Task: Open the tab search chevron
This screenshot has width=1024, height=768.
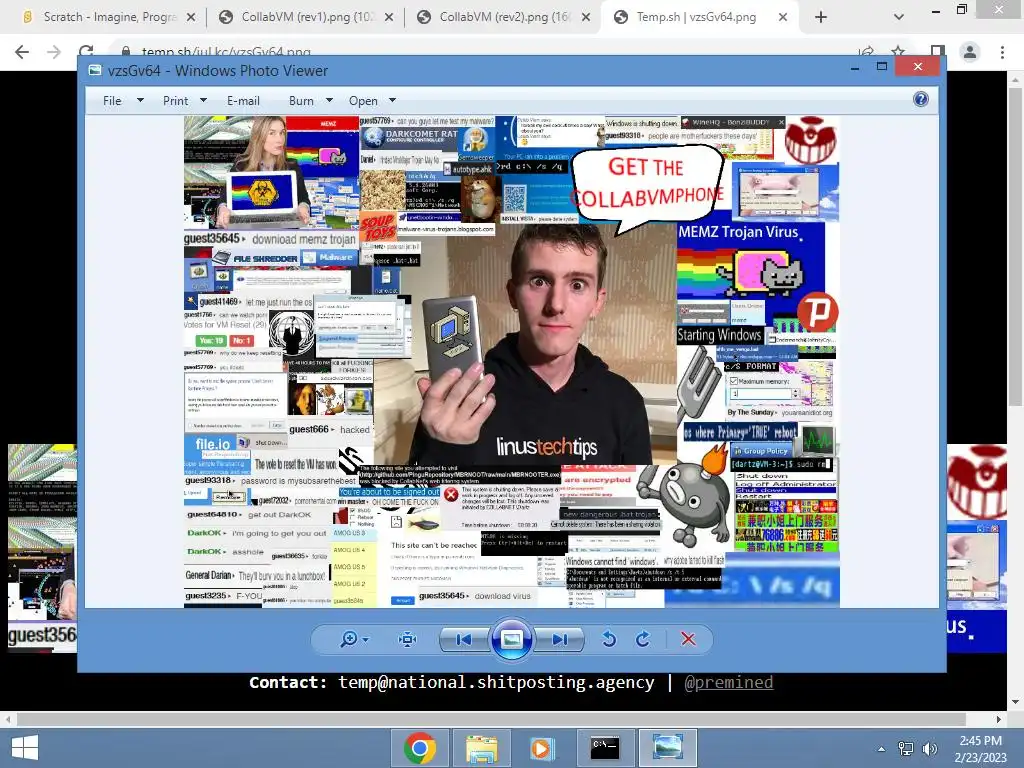Action: coord(899,18)
